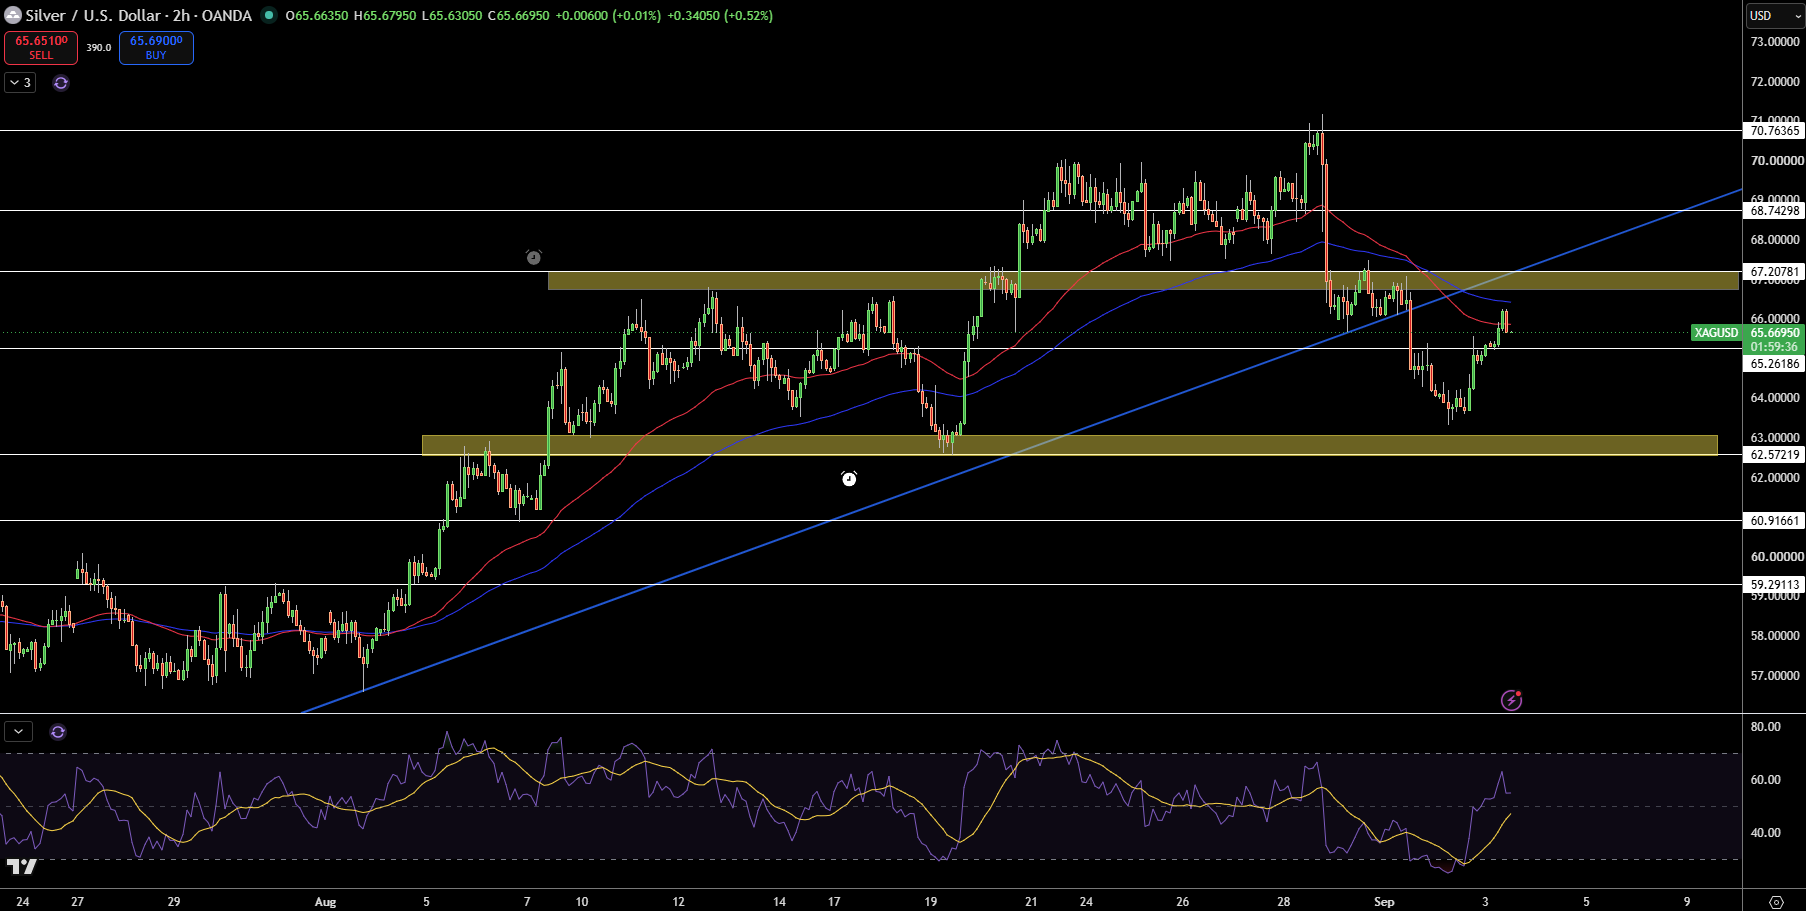Click the Aug date label on time axis

(325, 901)
